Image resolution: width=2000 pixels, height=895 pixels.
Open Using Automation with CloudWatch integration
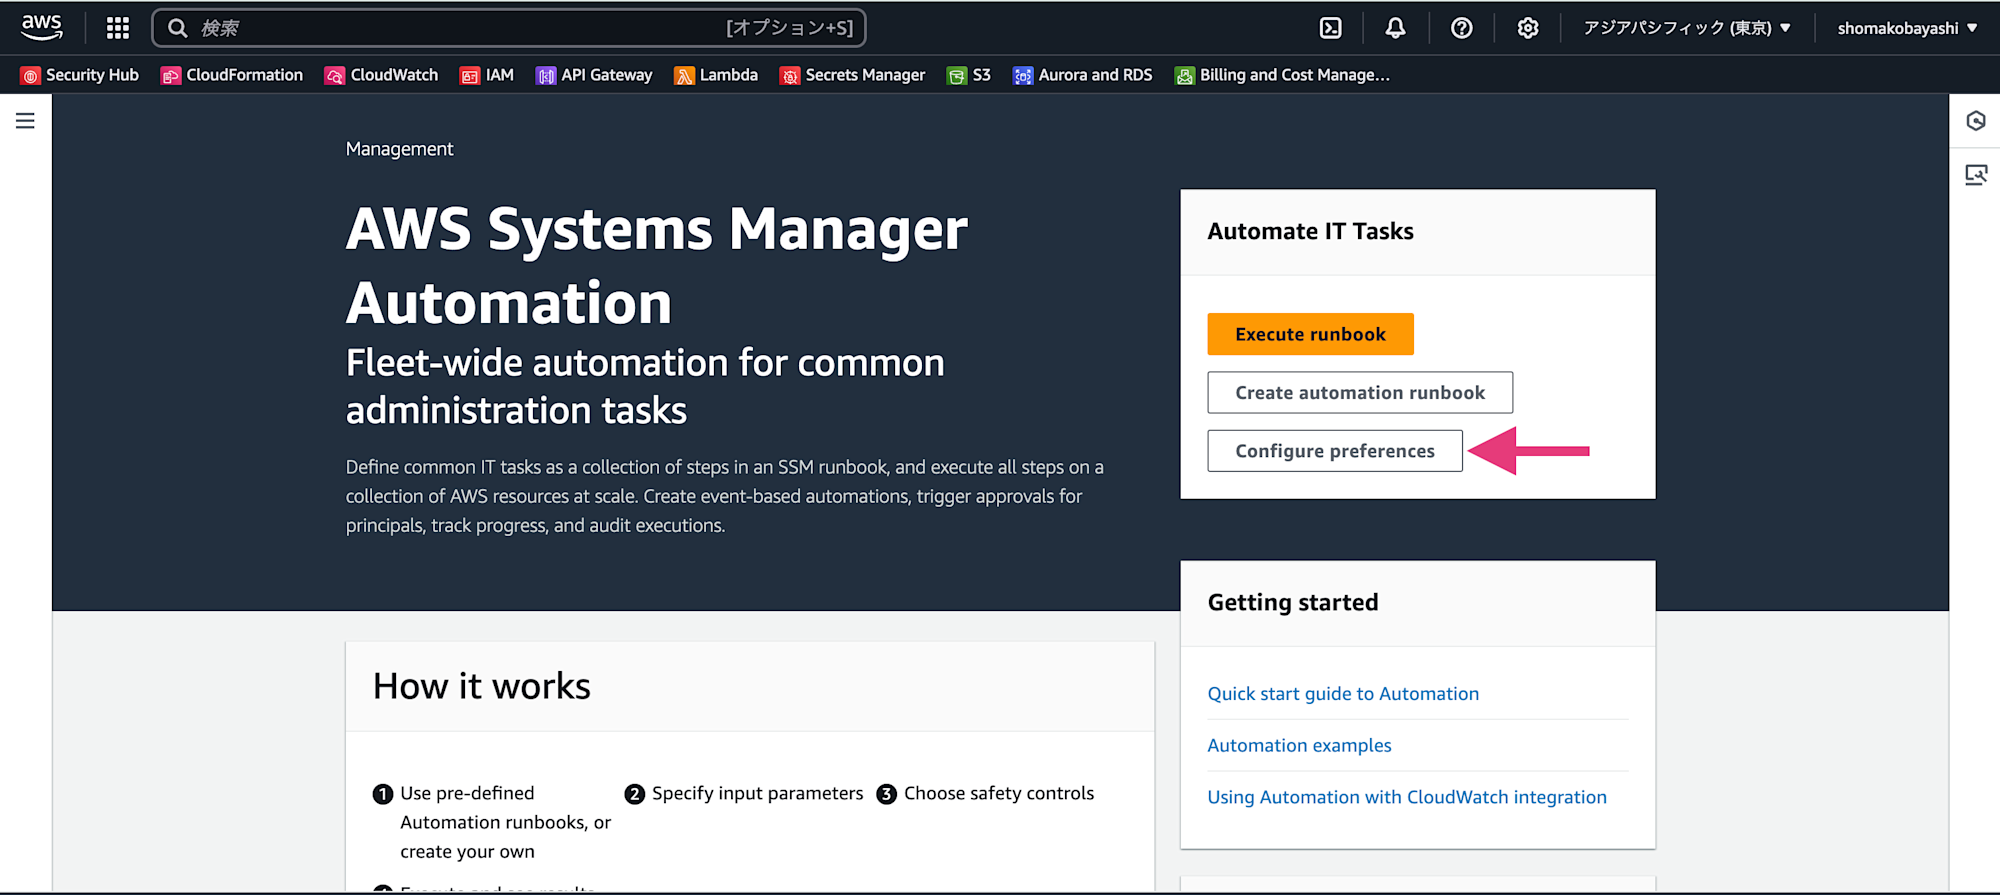pyautogui.click(x=1407, y=797)
